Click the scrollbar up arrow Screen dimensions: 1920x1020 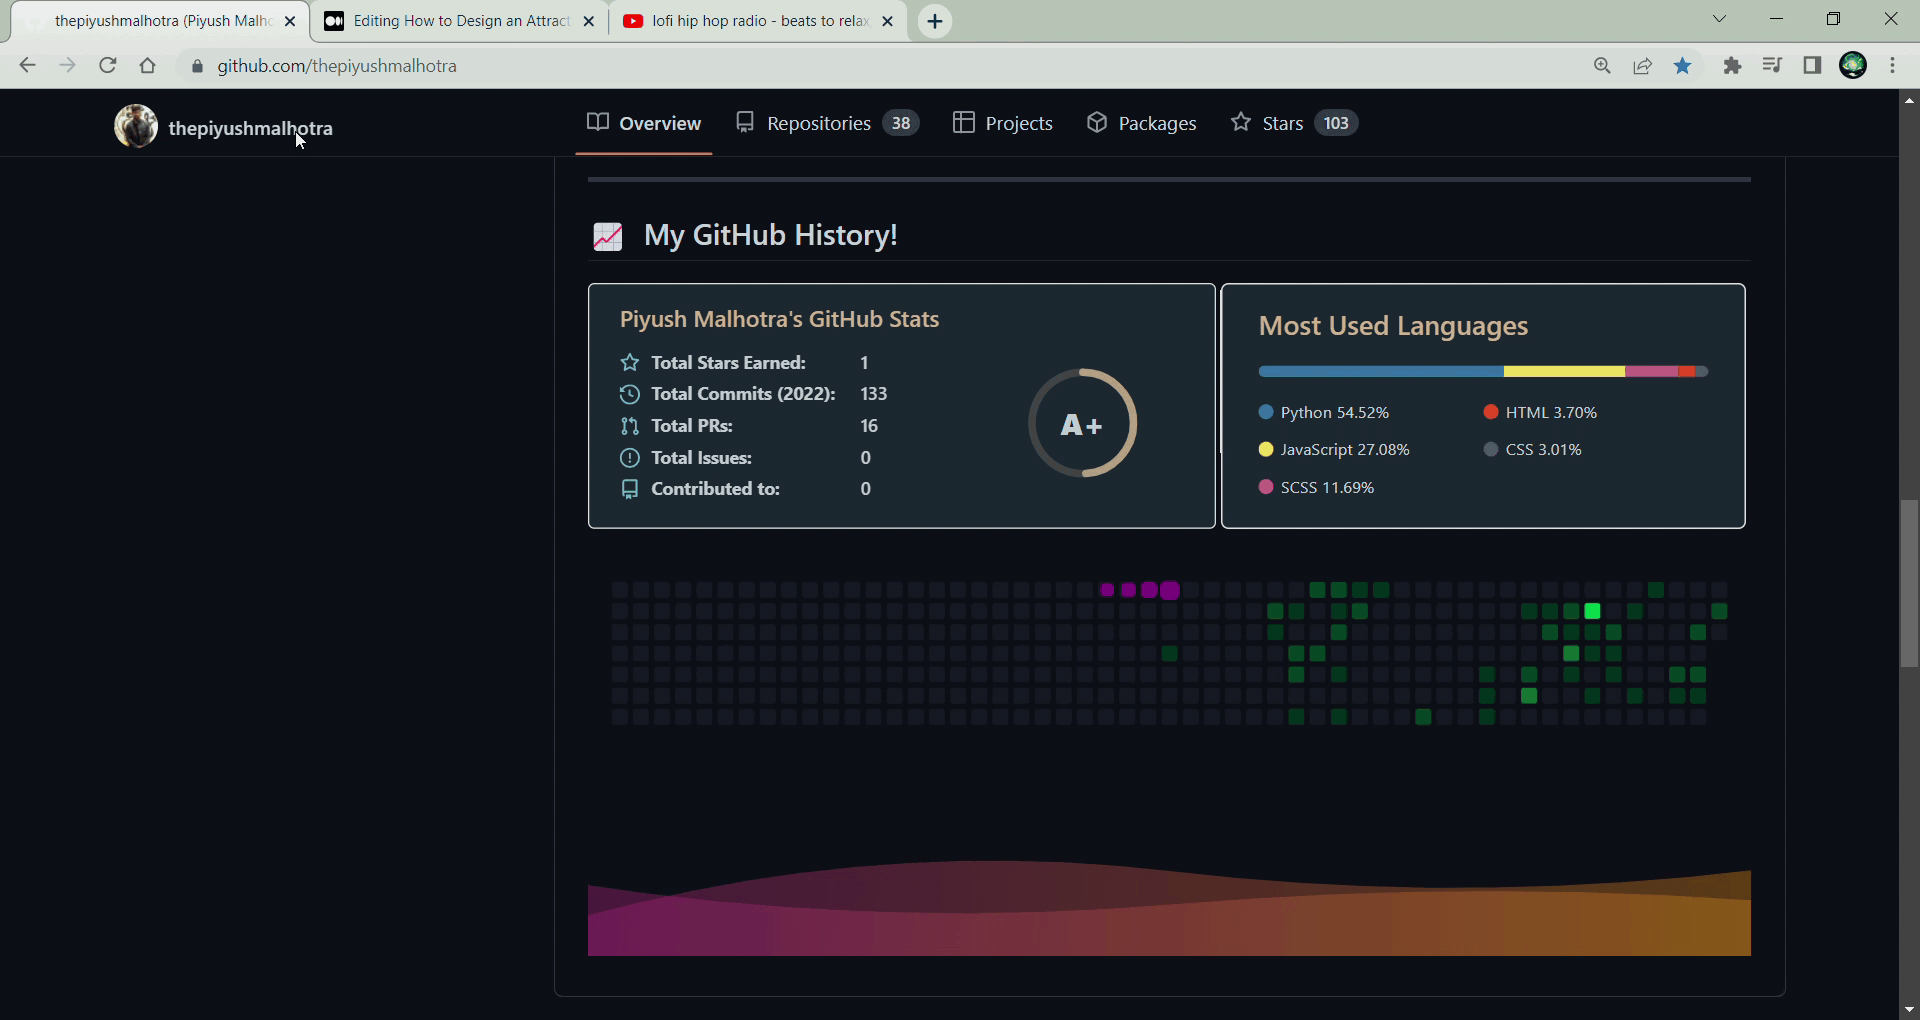pos(1909,100)
